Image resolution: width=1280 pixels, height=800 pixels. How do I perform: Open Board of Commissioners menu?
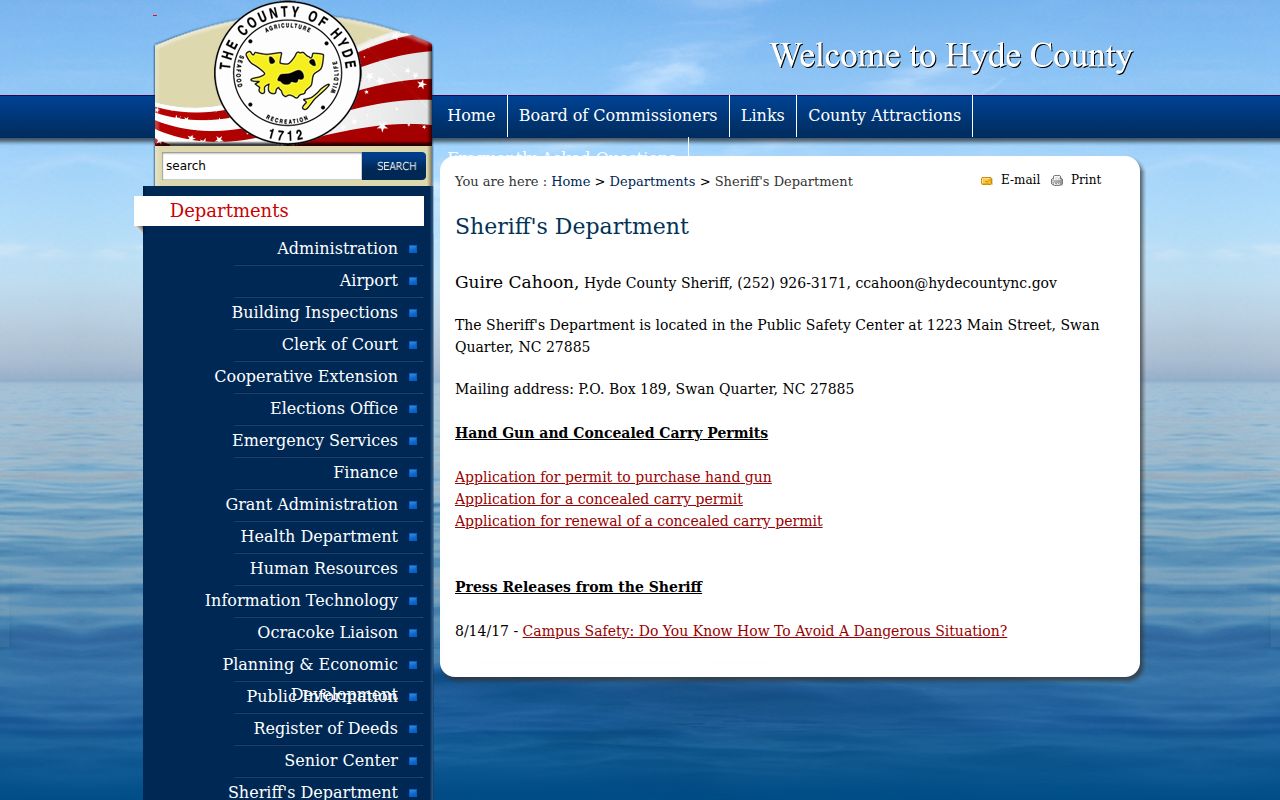point(618,115)
